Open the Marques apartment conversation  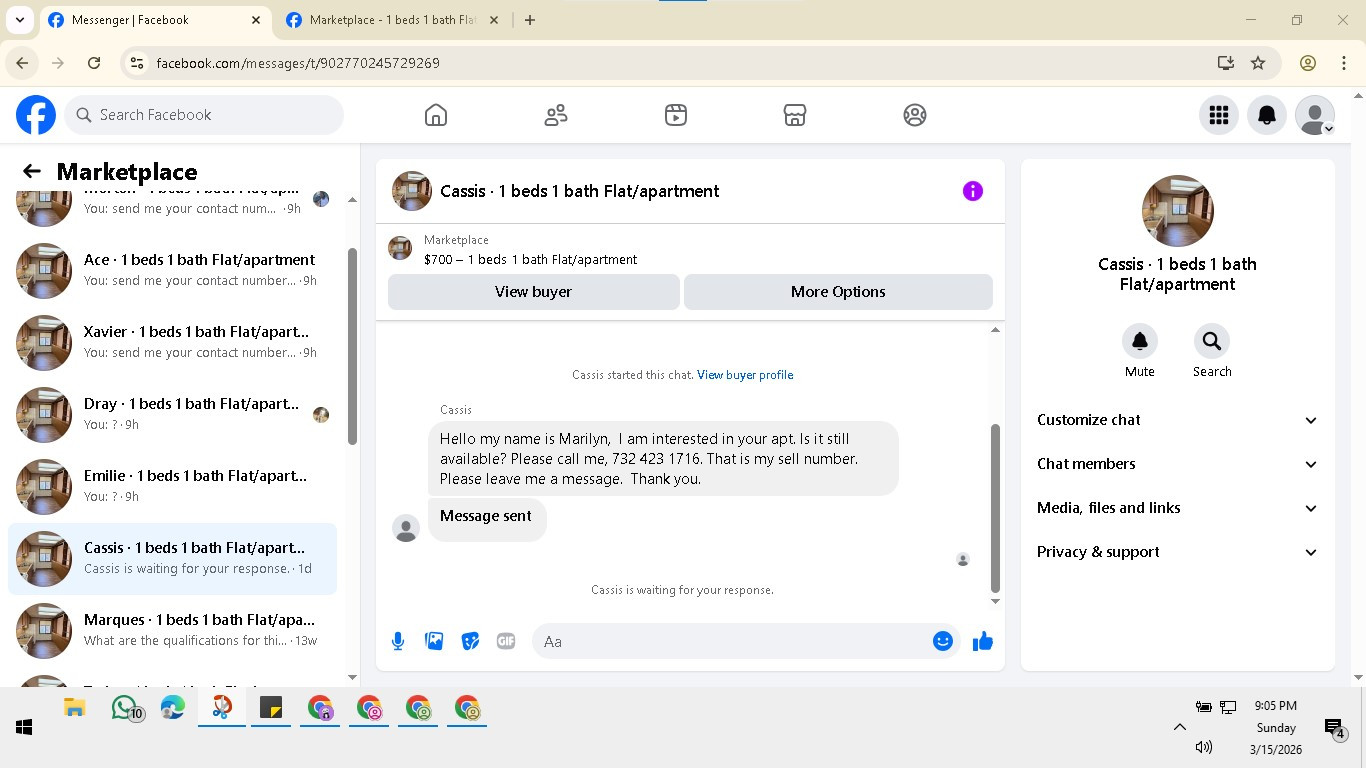tap(172, 630)
